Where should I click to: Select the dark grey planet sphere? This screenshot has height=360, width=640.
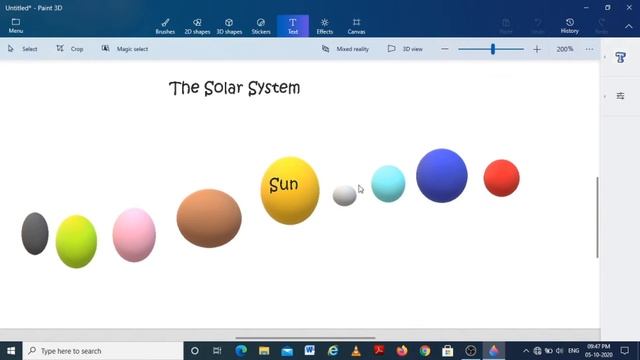[x=35, y=233]
